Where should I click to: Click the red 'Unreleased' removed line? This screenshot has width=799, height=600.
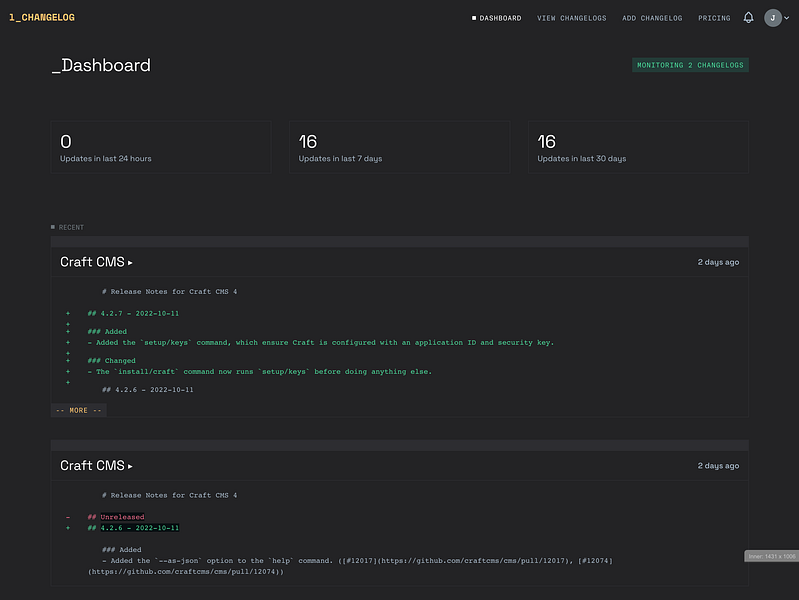pos(122,517)
